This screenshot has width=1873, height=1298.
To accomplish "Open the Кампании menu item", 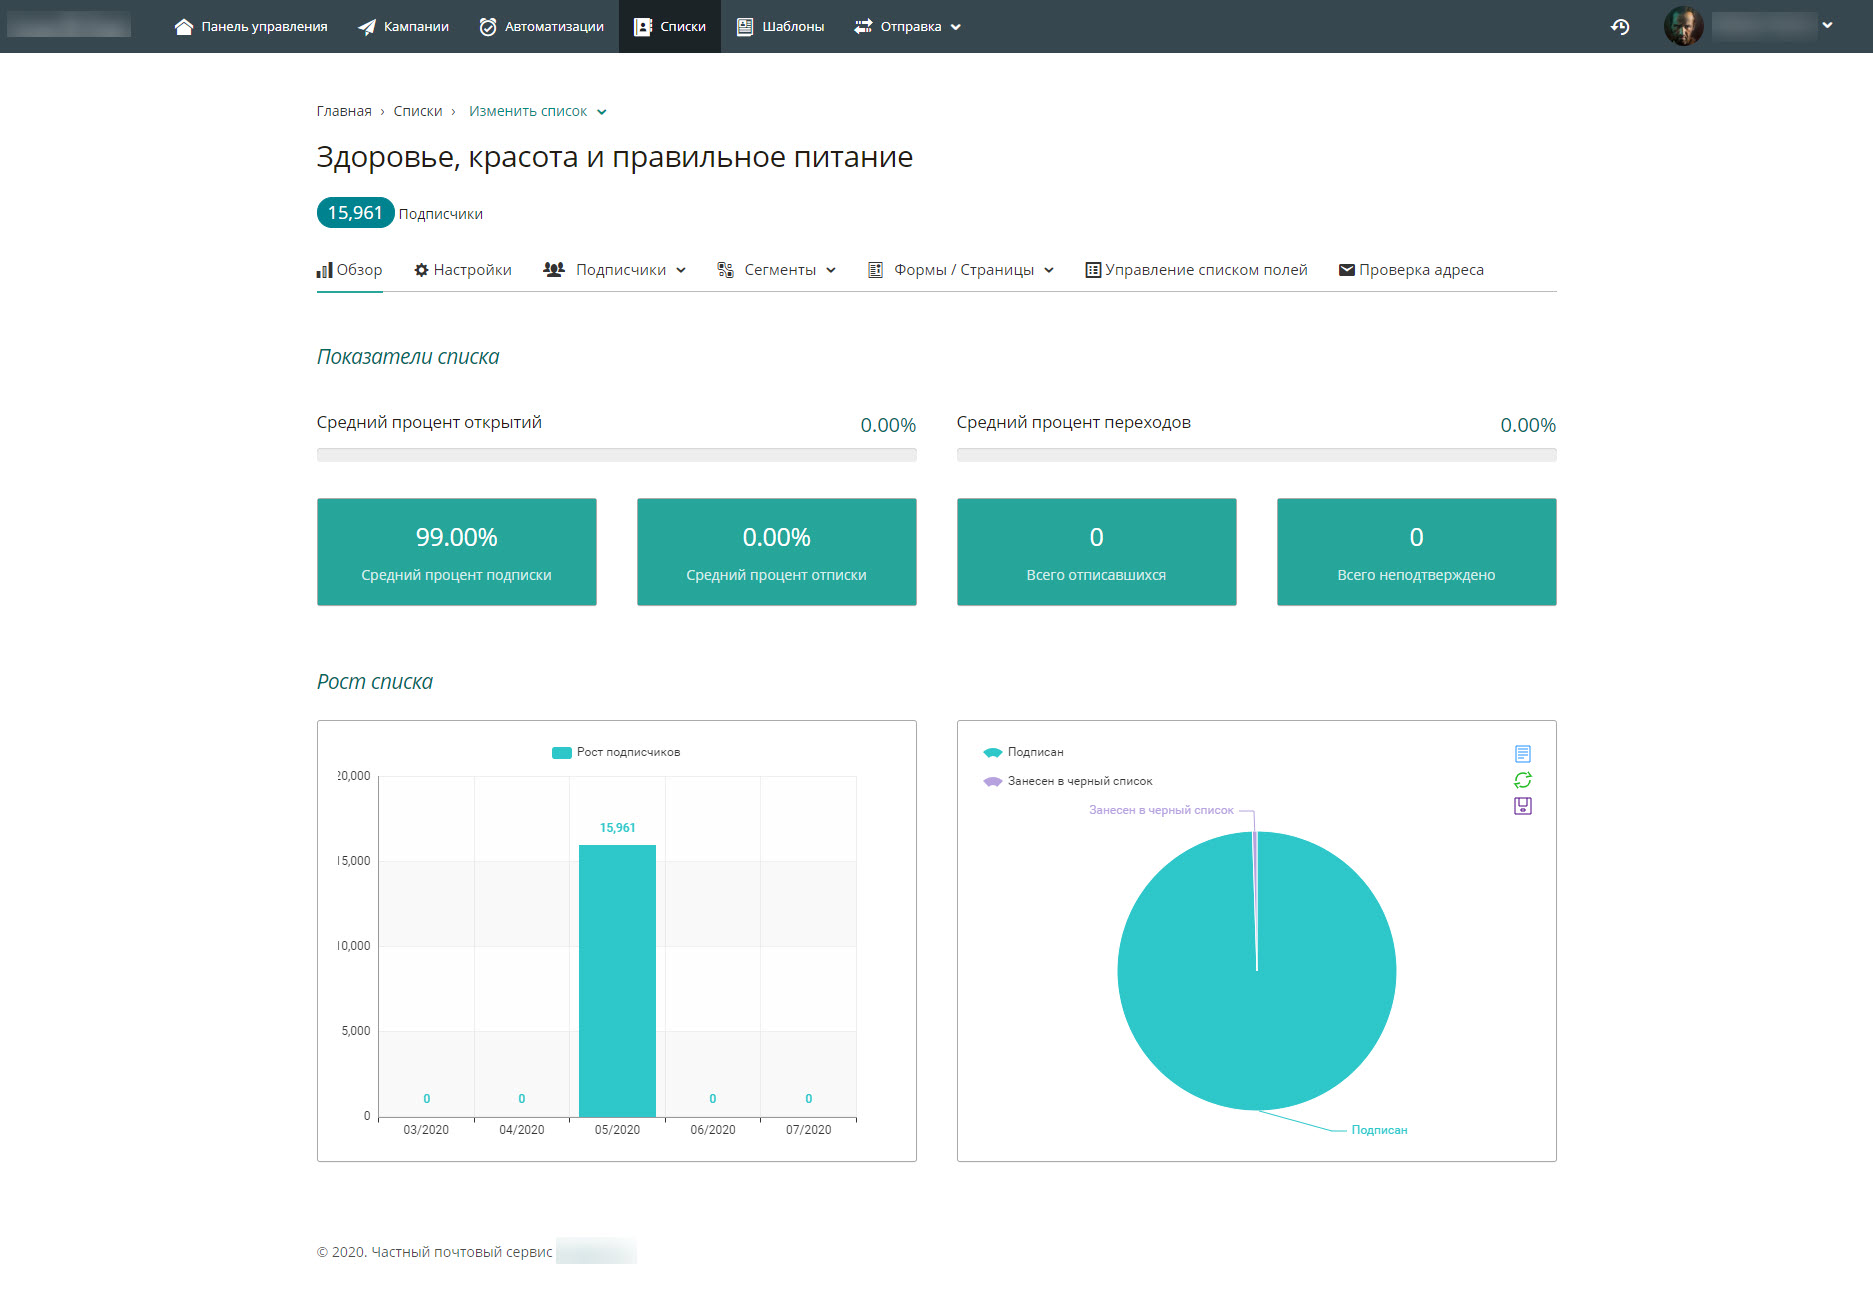I will 403,27.
